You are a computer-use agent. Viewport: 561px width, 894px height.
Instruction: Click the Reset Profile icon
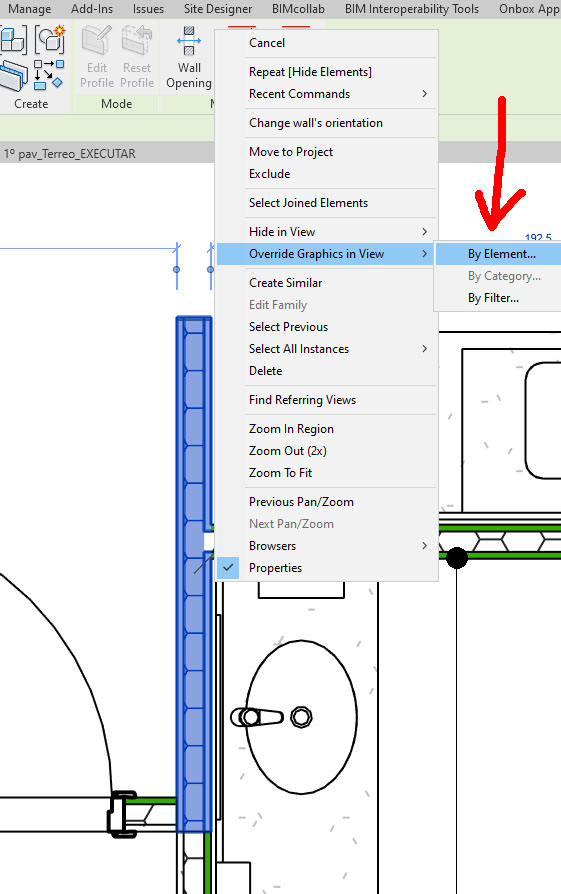coord(137,41)
